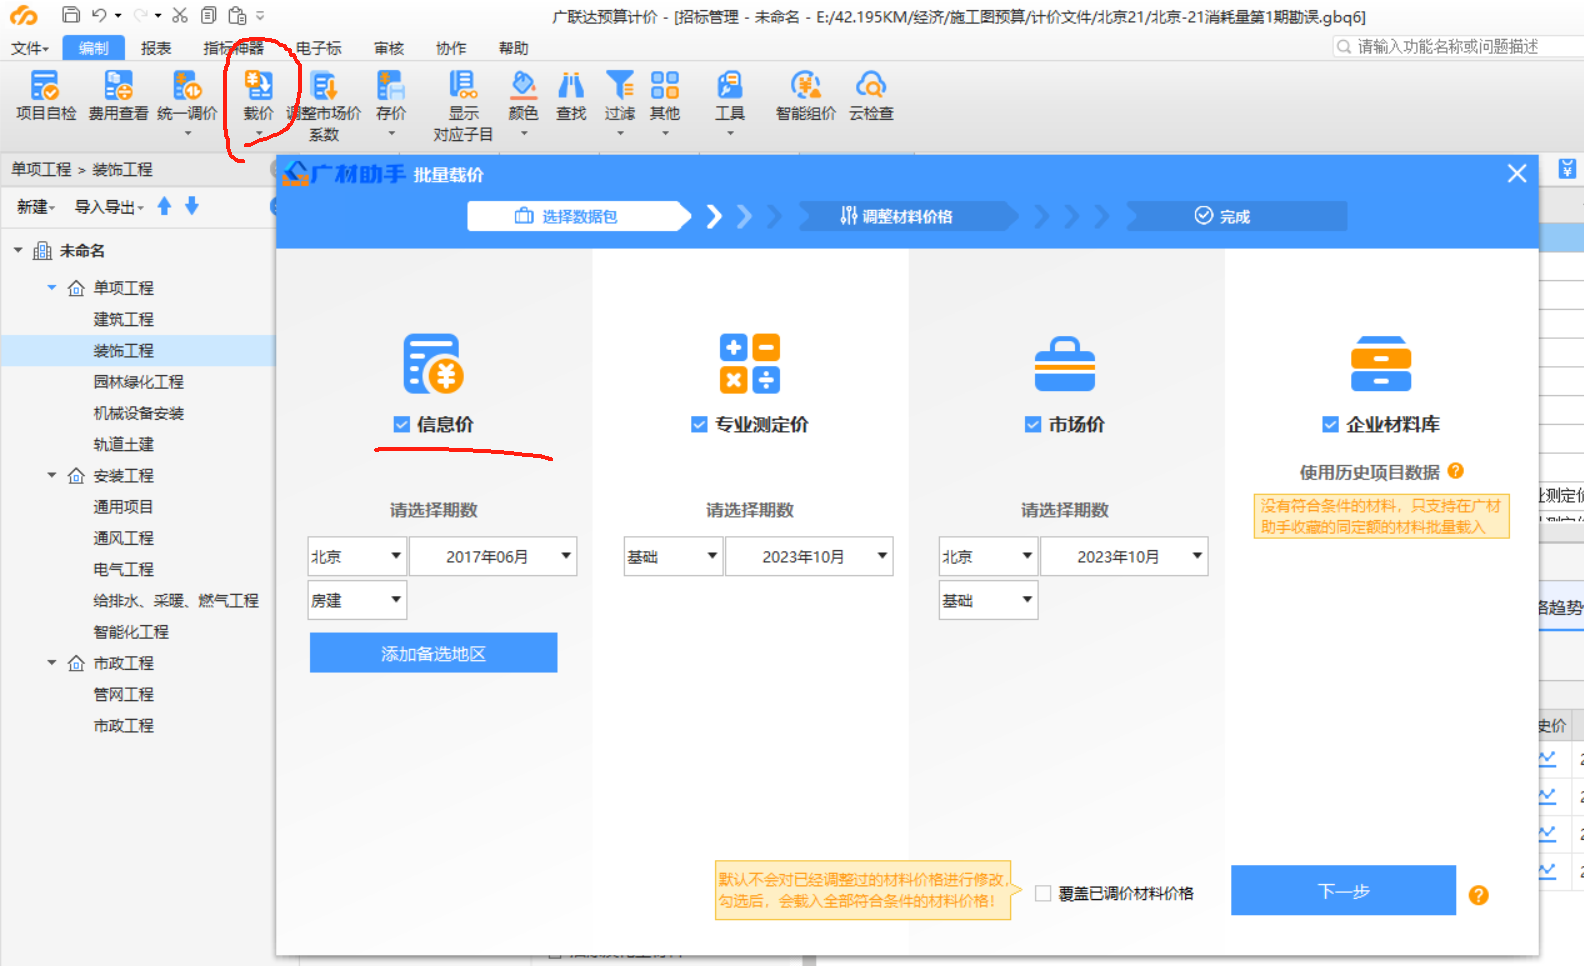Image resolution: width=1584 pixels, height=966 pixels.
Task: Open 市场价 基础 dropdown
Action: click(988, 600)
